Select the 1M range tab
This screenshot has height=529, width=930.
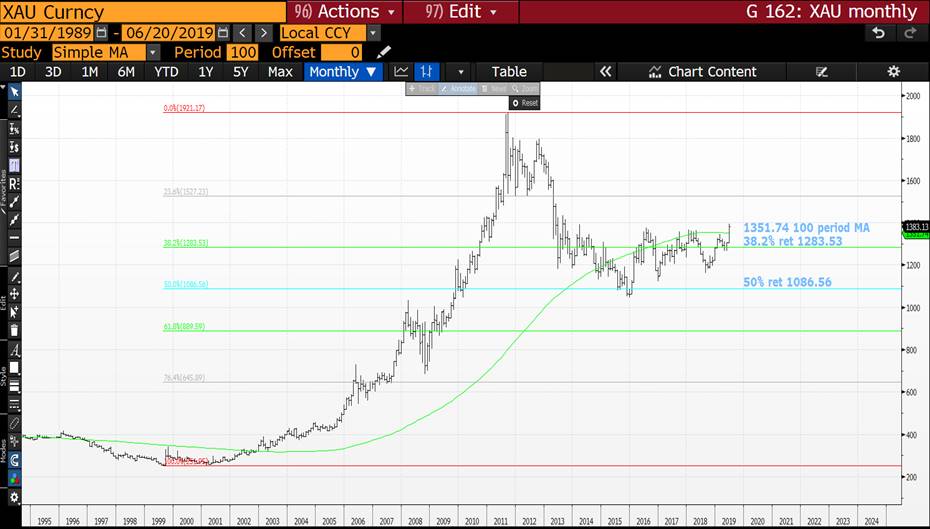coord(90,72)
